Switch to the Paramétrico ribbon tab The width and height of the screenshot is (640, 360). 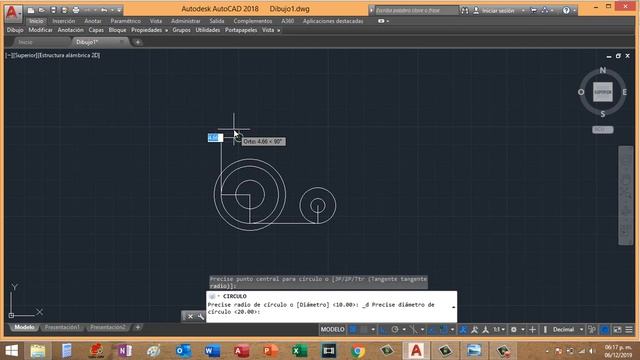[x=125, y=21]
